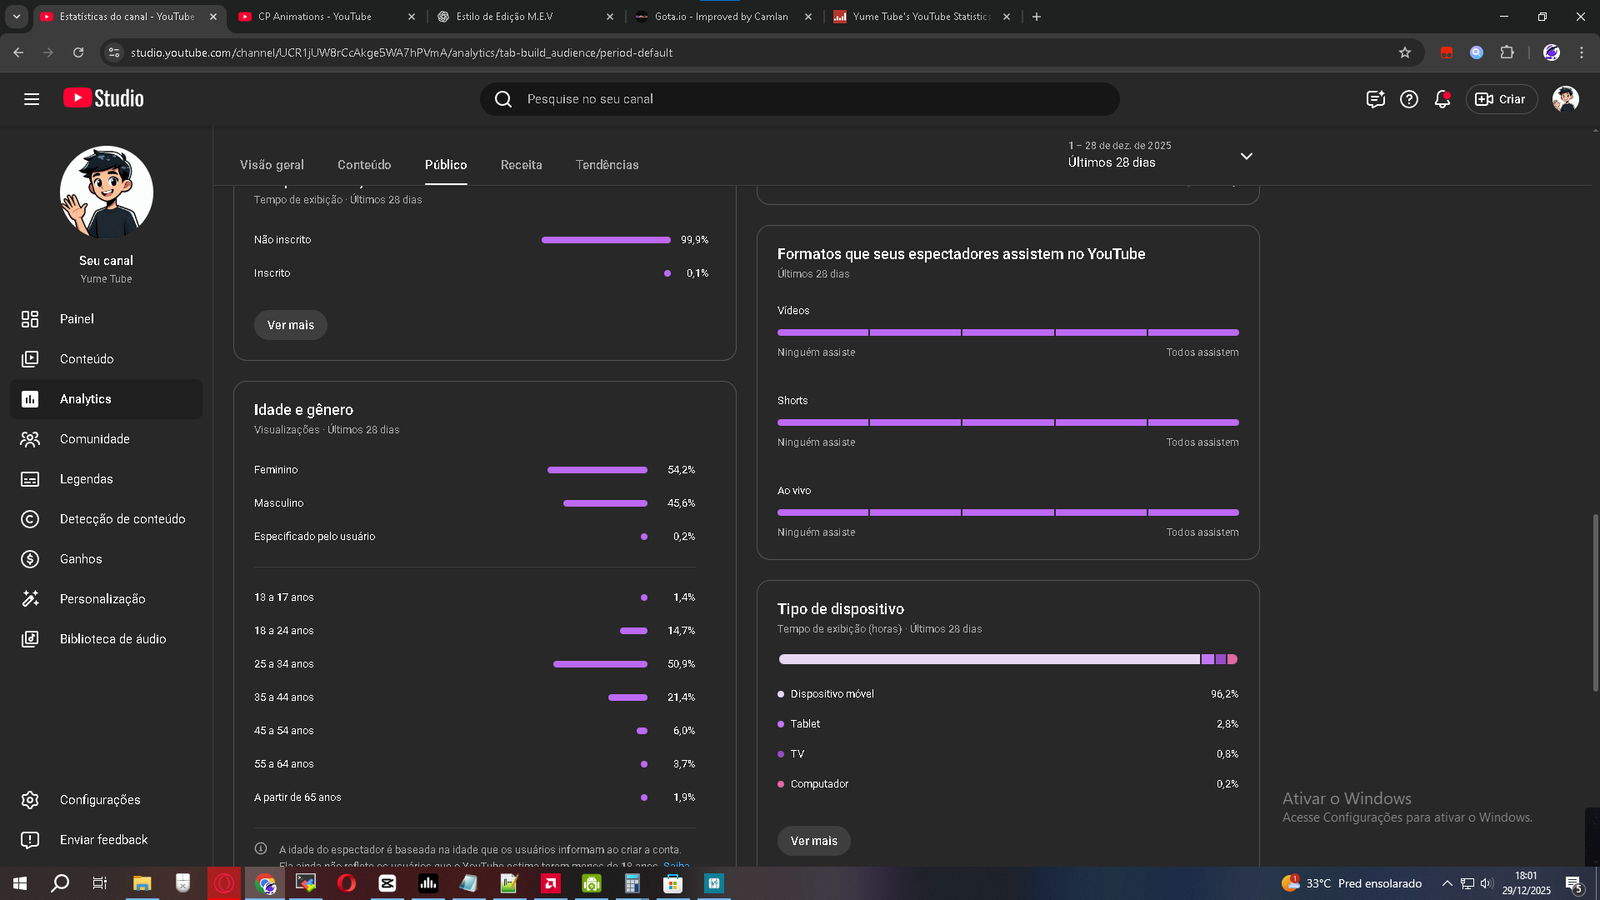Open Ganhos earnings section in sidebar

click(80, 559)
